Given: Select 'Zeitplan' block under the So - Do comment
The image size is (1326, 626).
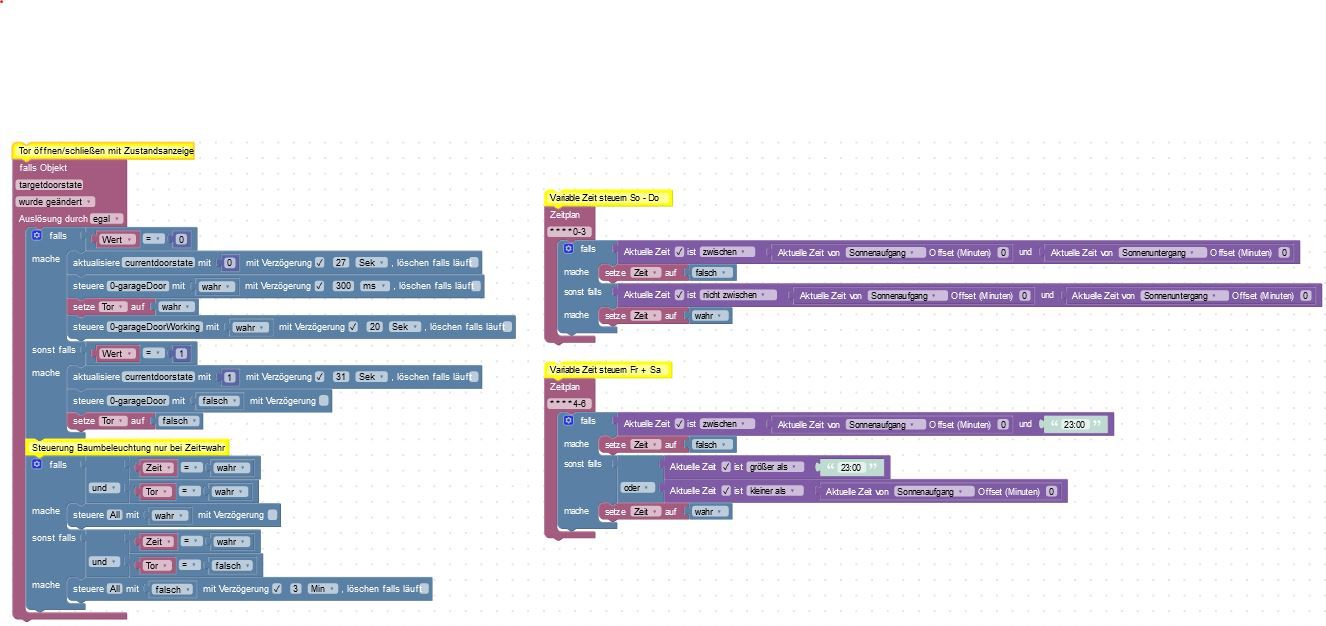Looking at the screenshot, I should [564, 215].
